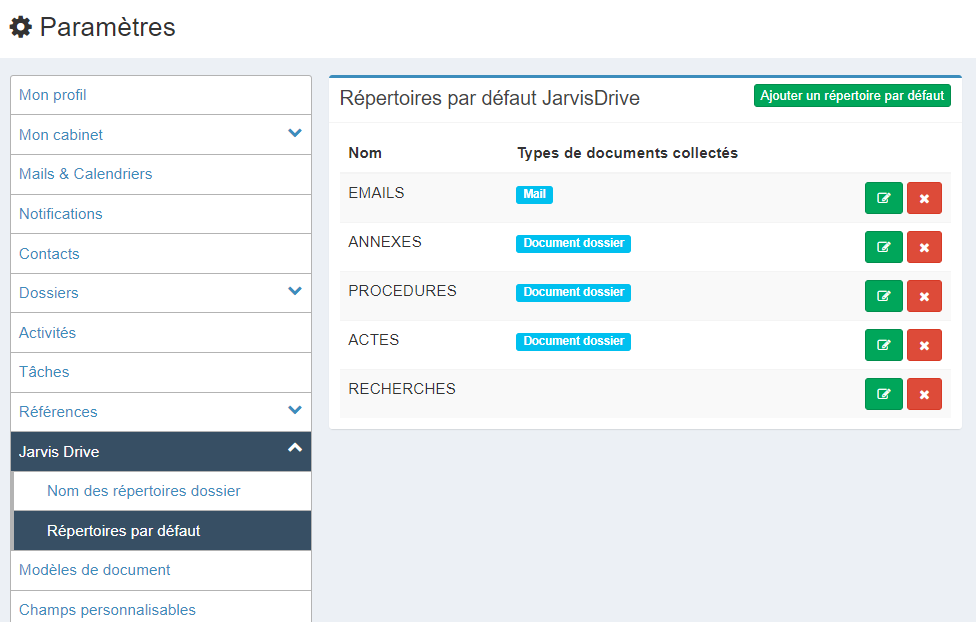Click Répertoires par défaut JarvisDrive title
976x622 pixels.
(x=490, y=98)
